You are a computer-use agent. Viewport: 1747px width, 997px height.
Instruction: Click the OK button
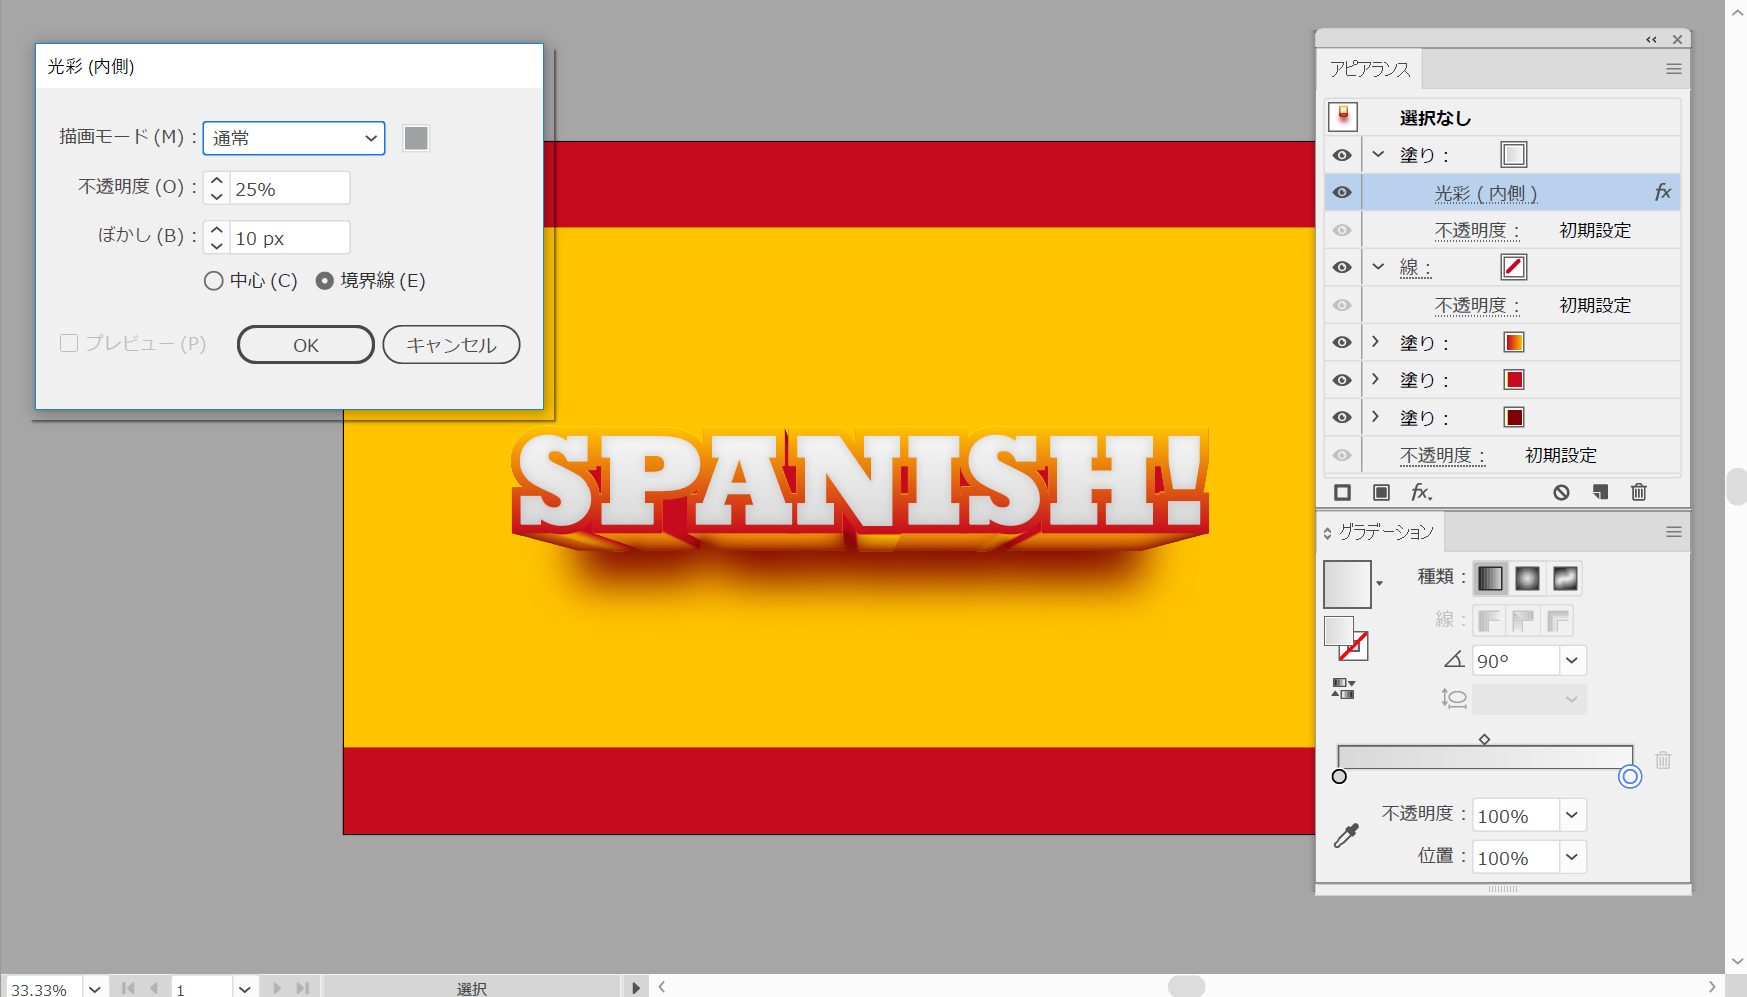pos(305,345)
